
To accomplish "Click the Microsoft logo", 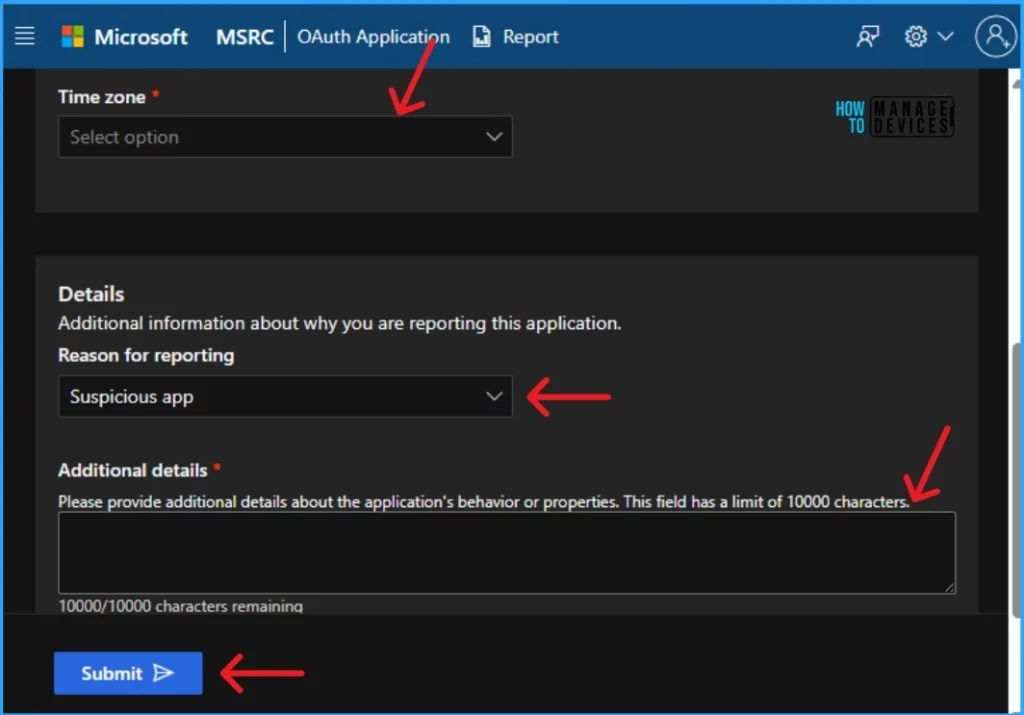I will point(124,37).
